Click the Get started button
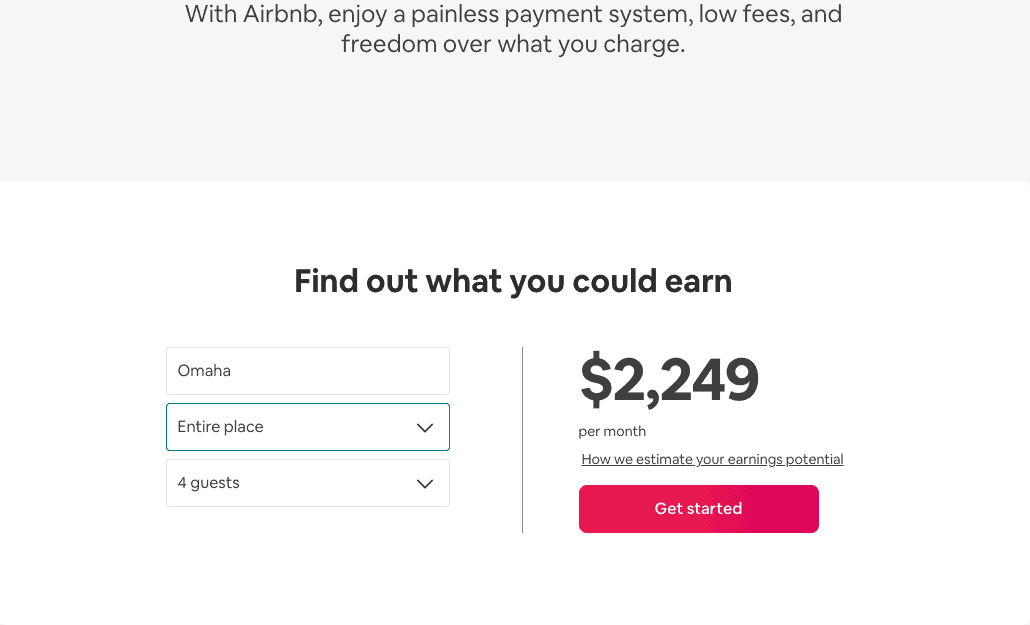The width and height of the screenshot is (1030, 625). (698, 509)
